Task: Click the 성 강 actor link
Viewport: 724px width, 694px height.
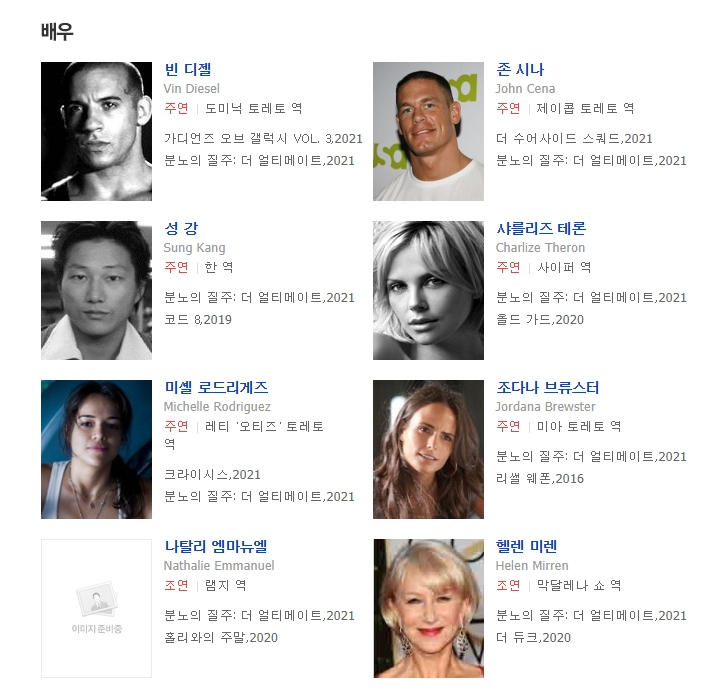Action: pyautogui.click(x=181, y=229)
